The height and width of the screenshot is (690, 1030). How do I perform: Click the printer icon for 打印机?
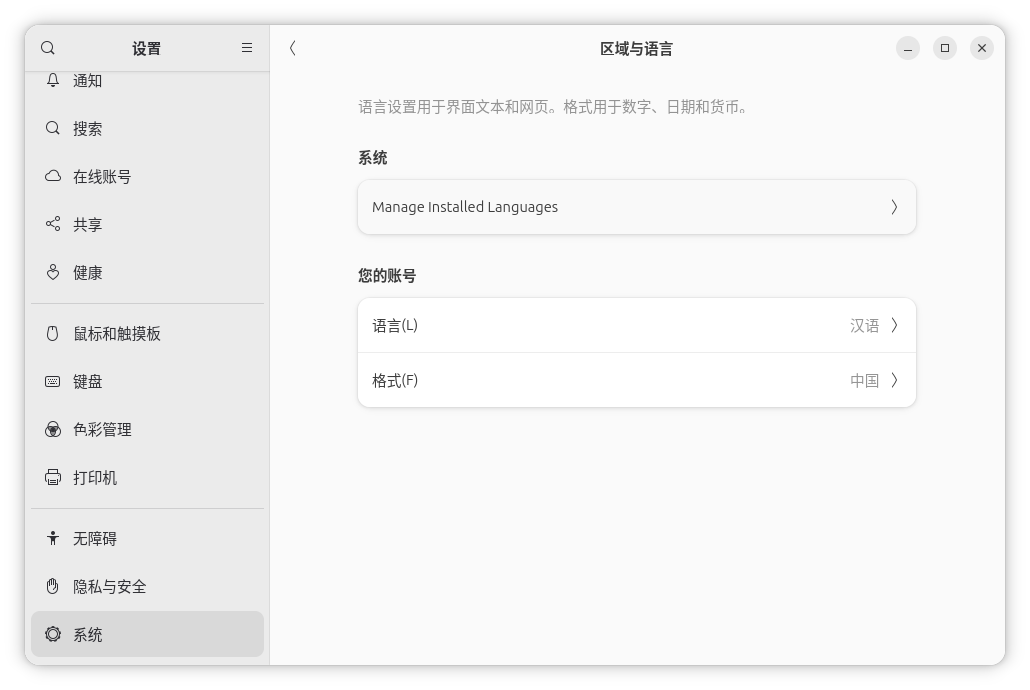(53, 478)
